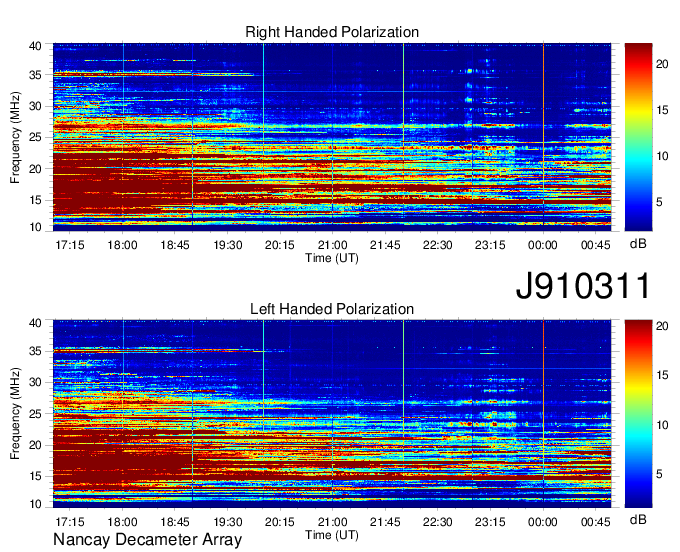Click 17:15 time tick on Right Handed plot
680x552 pixels.
pos(70,245)
